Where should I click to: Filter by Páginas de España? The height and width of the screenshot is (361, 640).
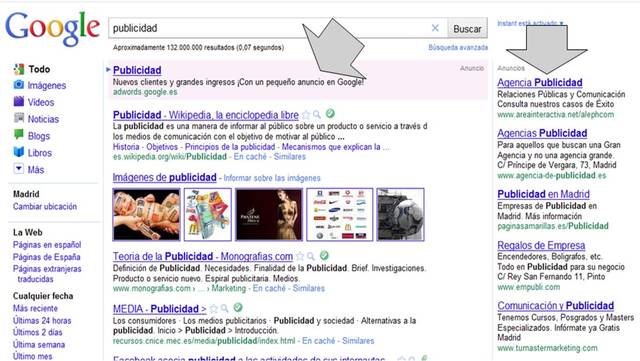coord(47,257)
